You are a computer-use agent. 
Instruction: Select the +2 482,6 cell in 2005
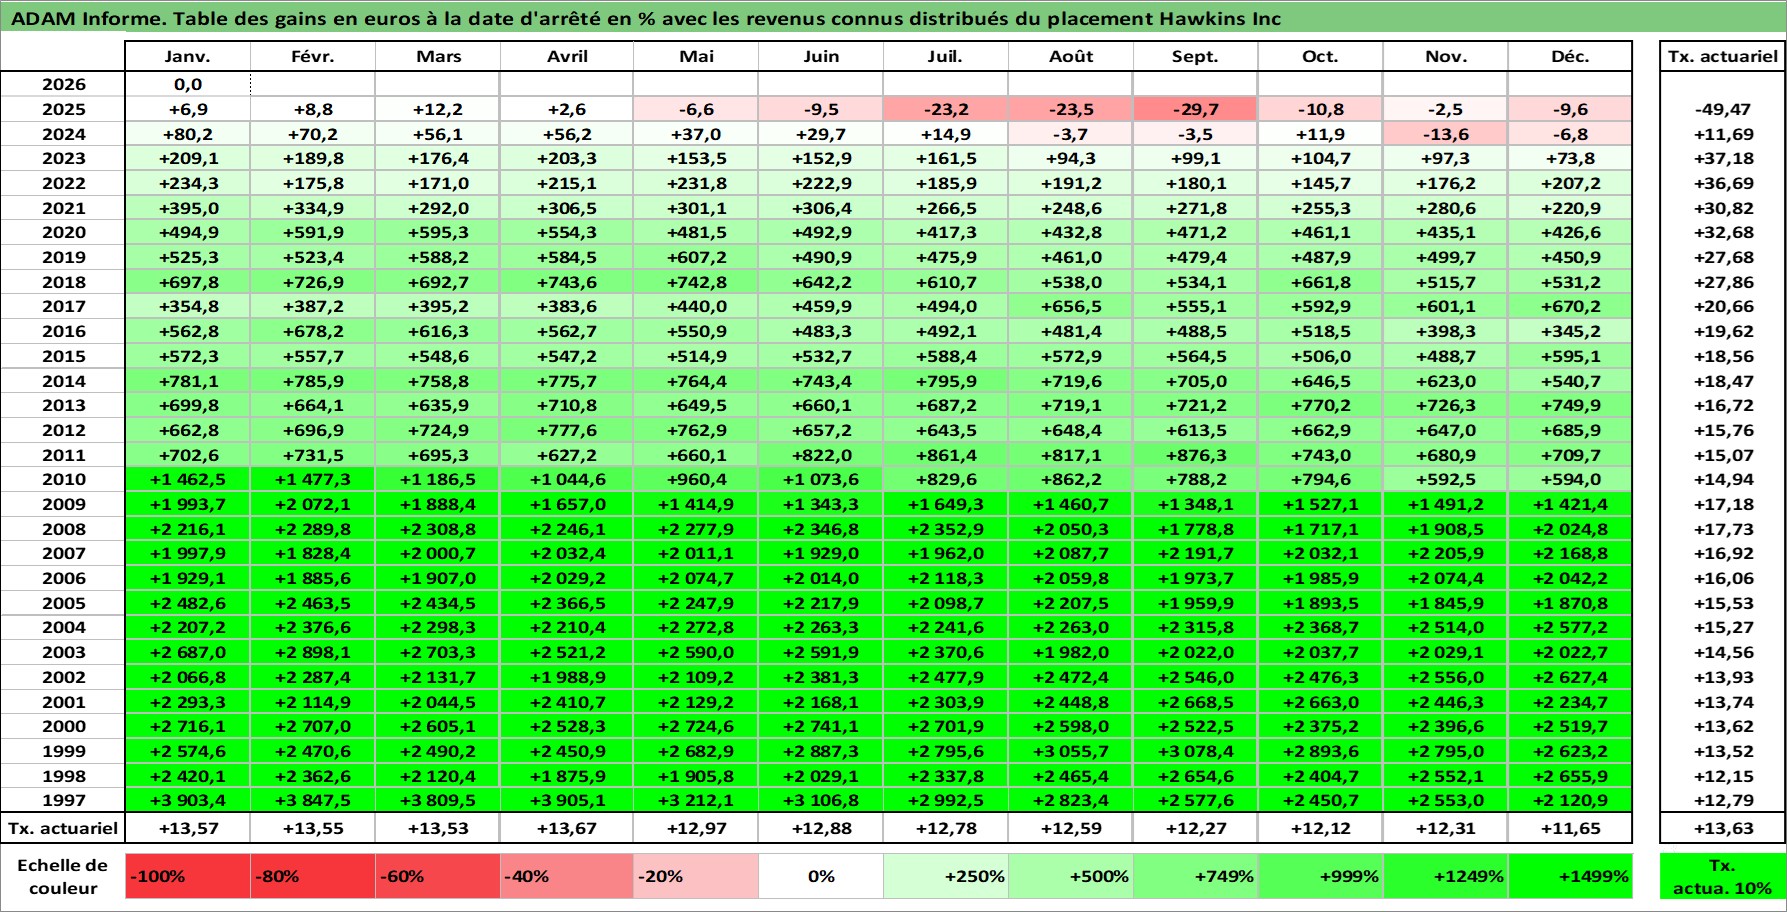click(x=188, y=603)
